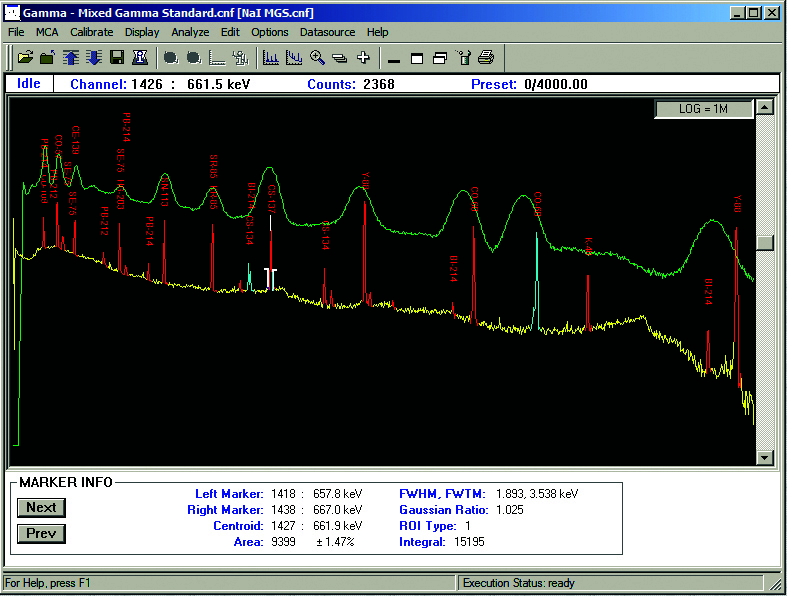This screenshot has height=596, width=787.
Task: Click the Centroid value 661.9 keV
Action: point(337,526)
